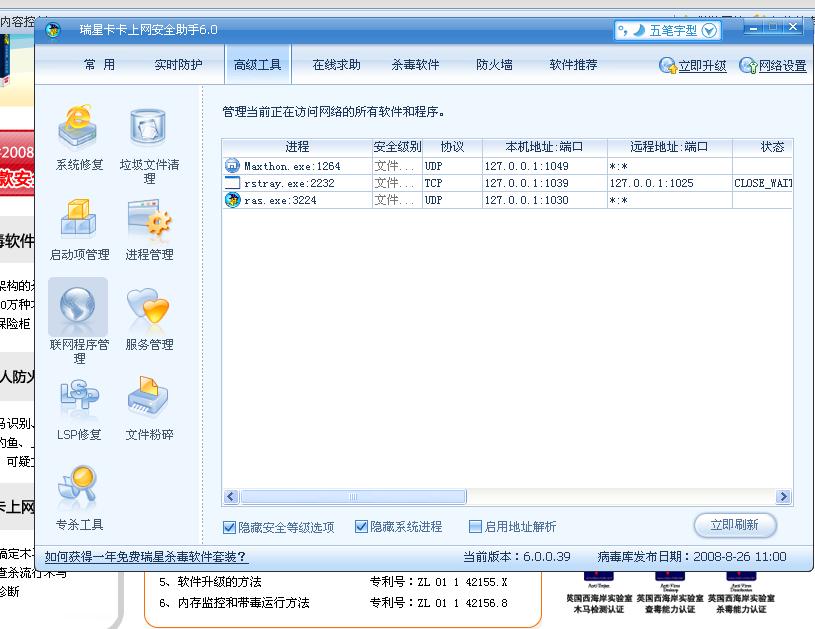
Task: Click the 病毒库发布日期 status text
Action: (692, 557)
